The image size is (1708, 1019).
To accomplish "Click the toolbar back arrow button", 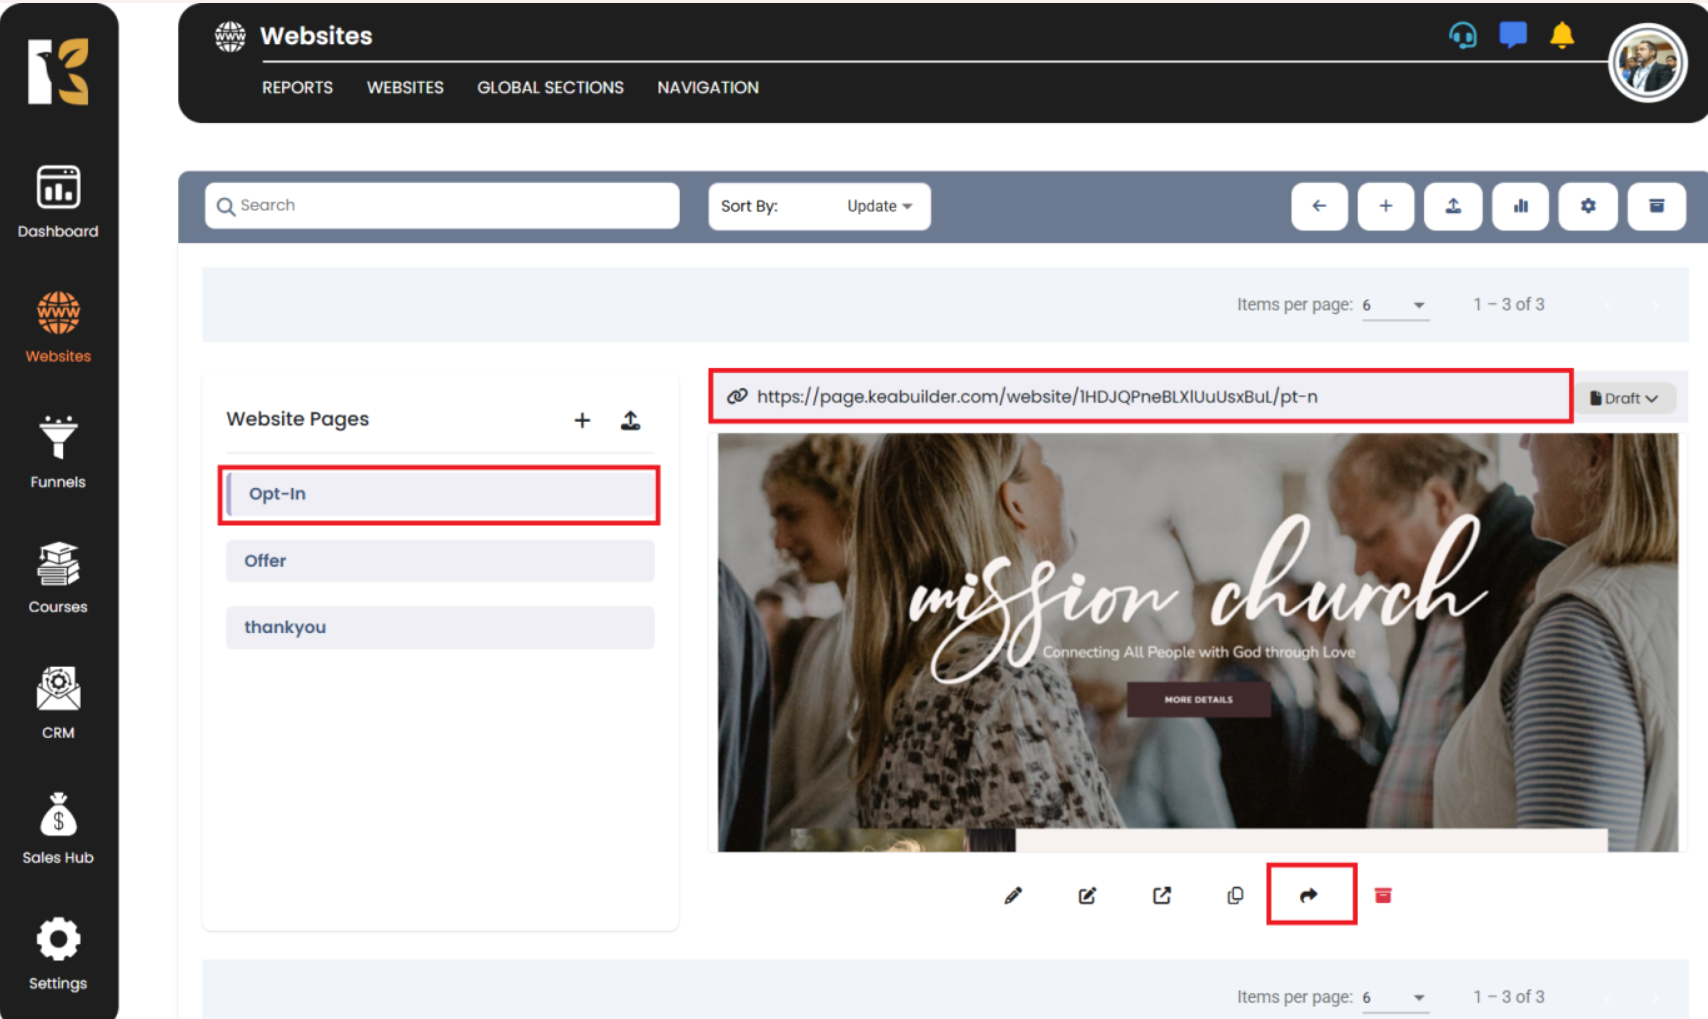I will [1319, 206].
